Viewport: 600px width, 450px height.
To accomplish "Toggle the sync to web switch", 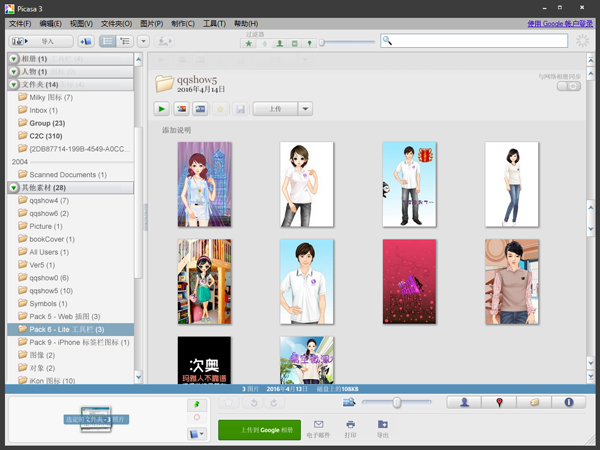I will pyautogui.click(x=569, y=86).
